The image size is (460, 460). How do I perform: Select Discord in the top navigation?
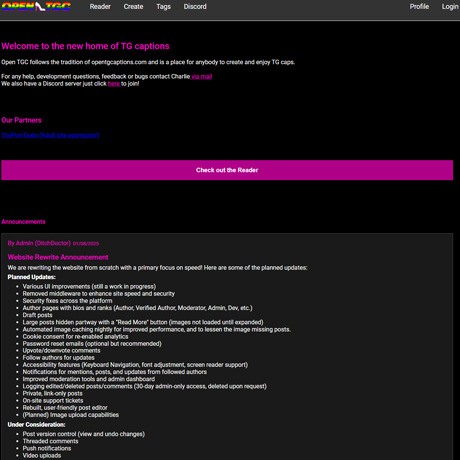click(195, 7)
